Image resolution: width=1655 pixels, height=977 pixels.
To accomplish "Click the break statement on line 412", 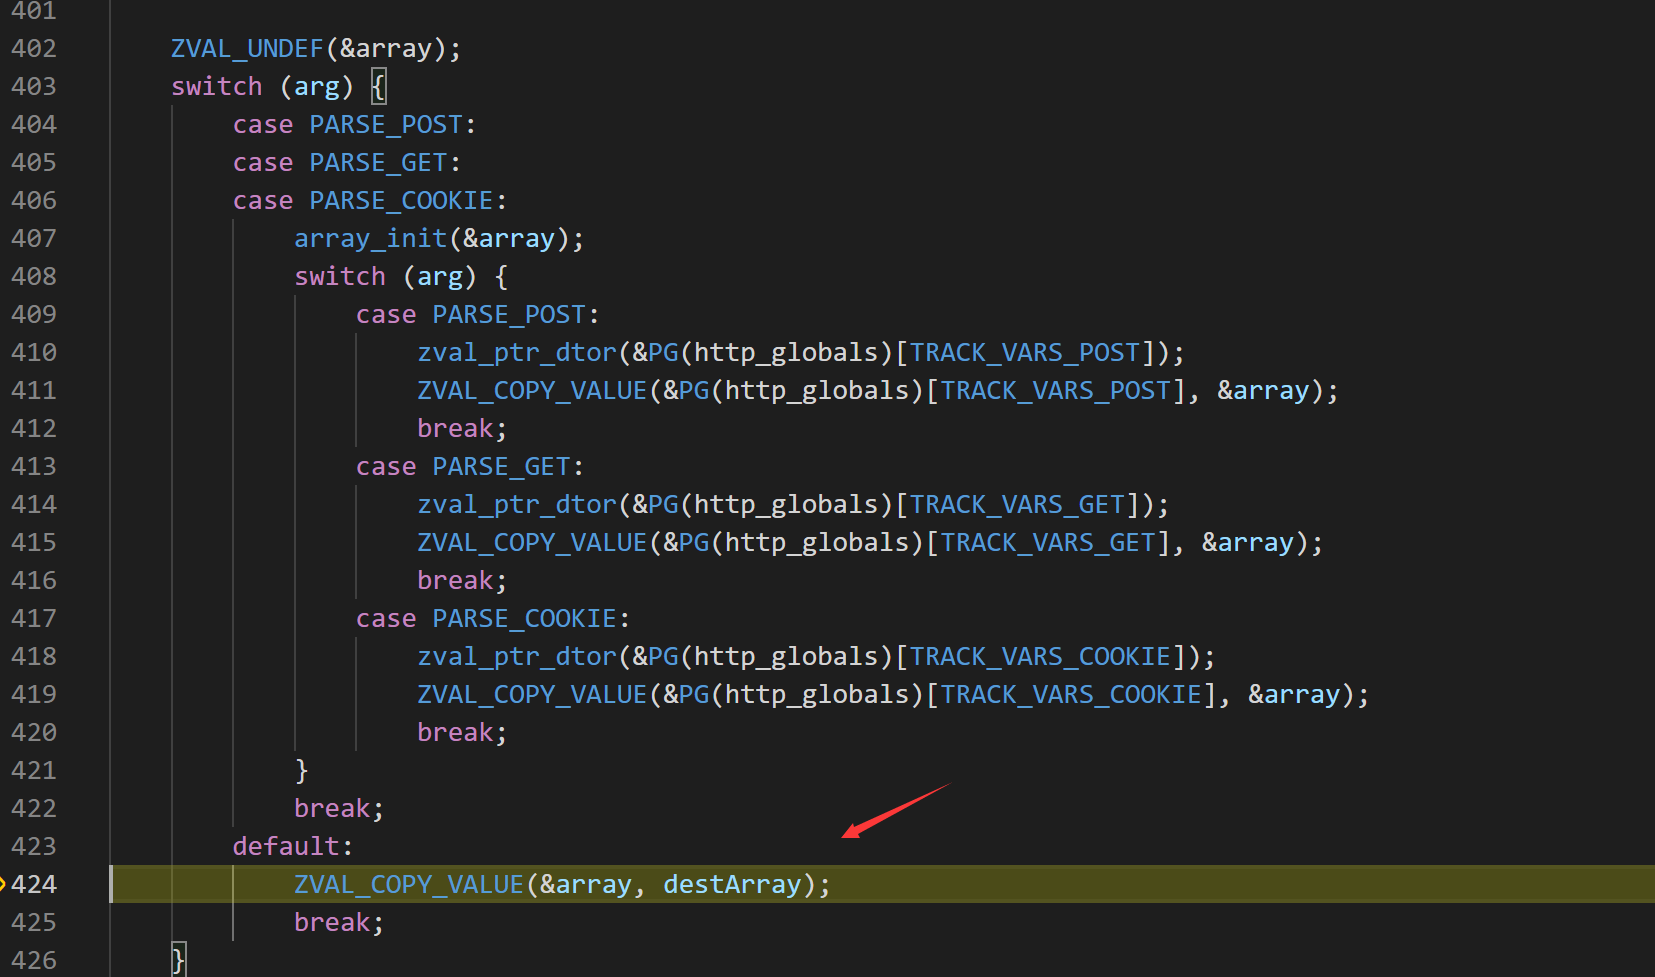I will (462, 428).
